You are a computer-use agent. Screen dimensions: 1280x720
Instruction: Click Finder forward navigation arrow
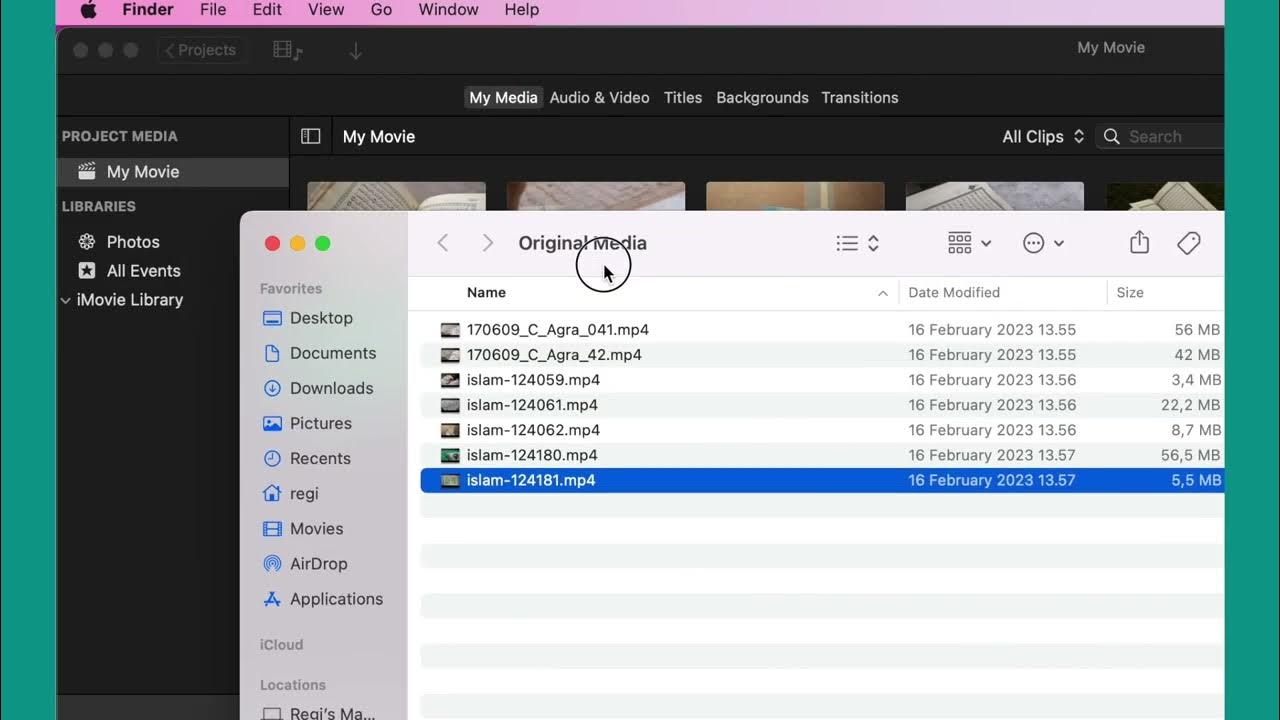487,243
